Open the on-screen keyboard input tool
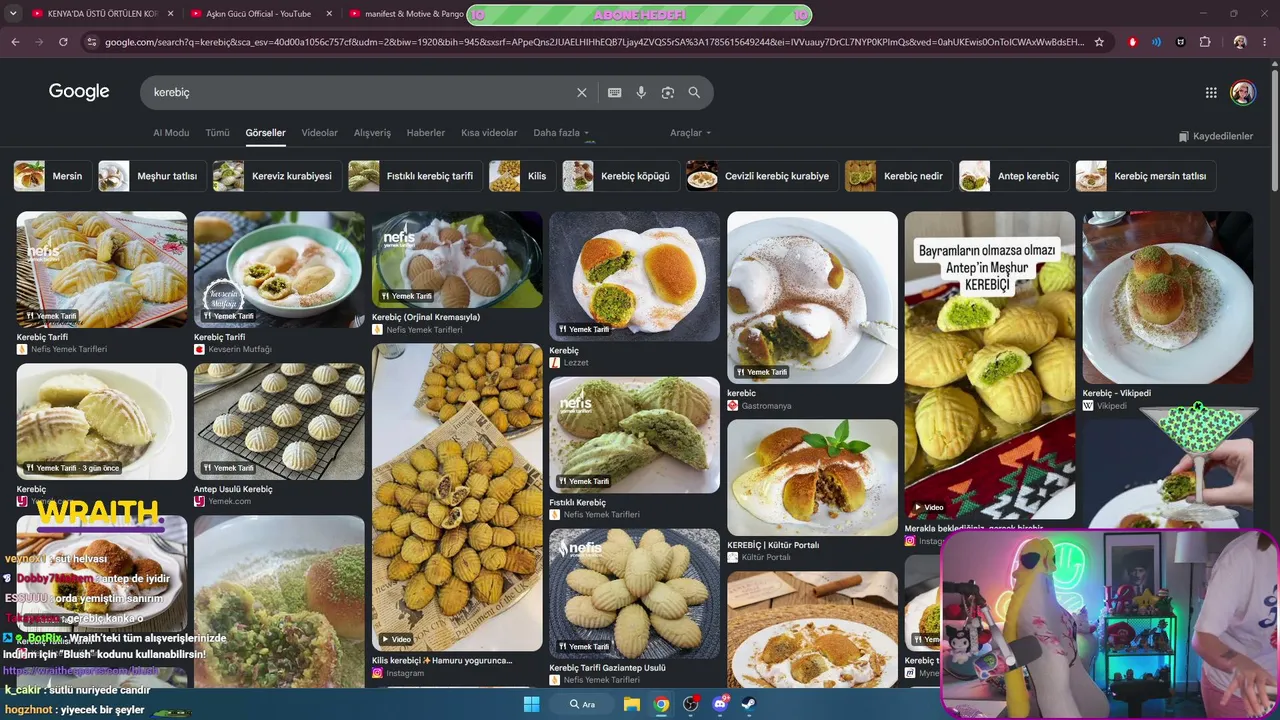 point(615,92)
